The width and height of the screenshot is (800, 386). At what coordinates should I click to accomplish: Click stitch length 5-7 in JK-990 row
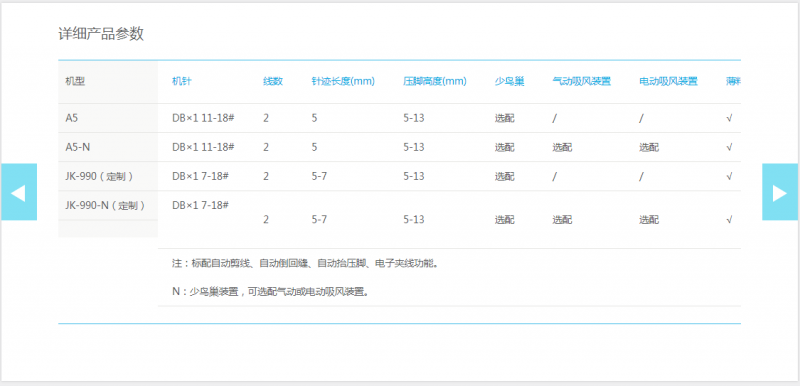click(319, 176)
